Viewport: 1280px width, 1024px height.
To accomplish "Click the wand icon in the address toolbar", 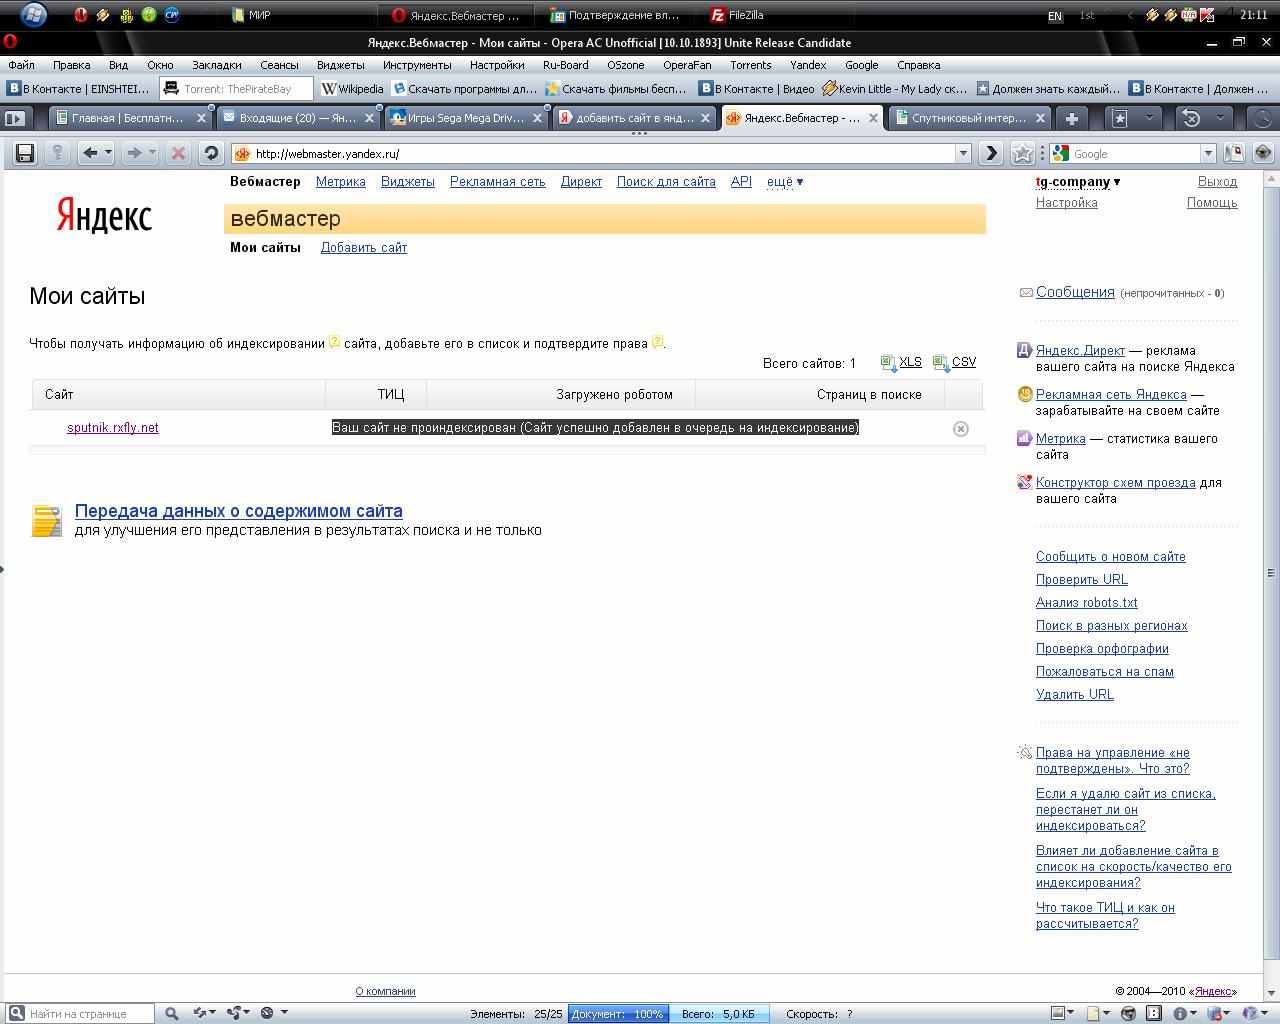I will [57, 153].
